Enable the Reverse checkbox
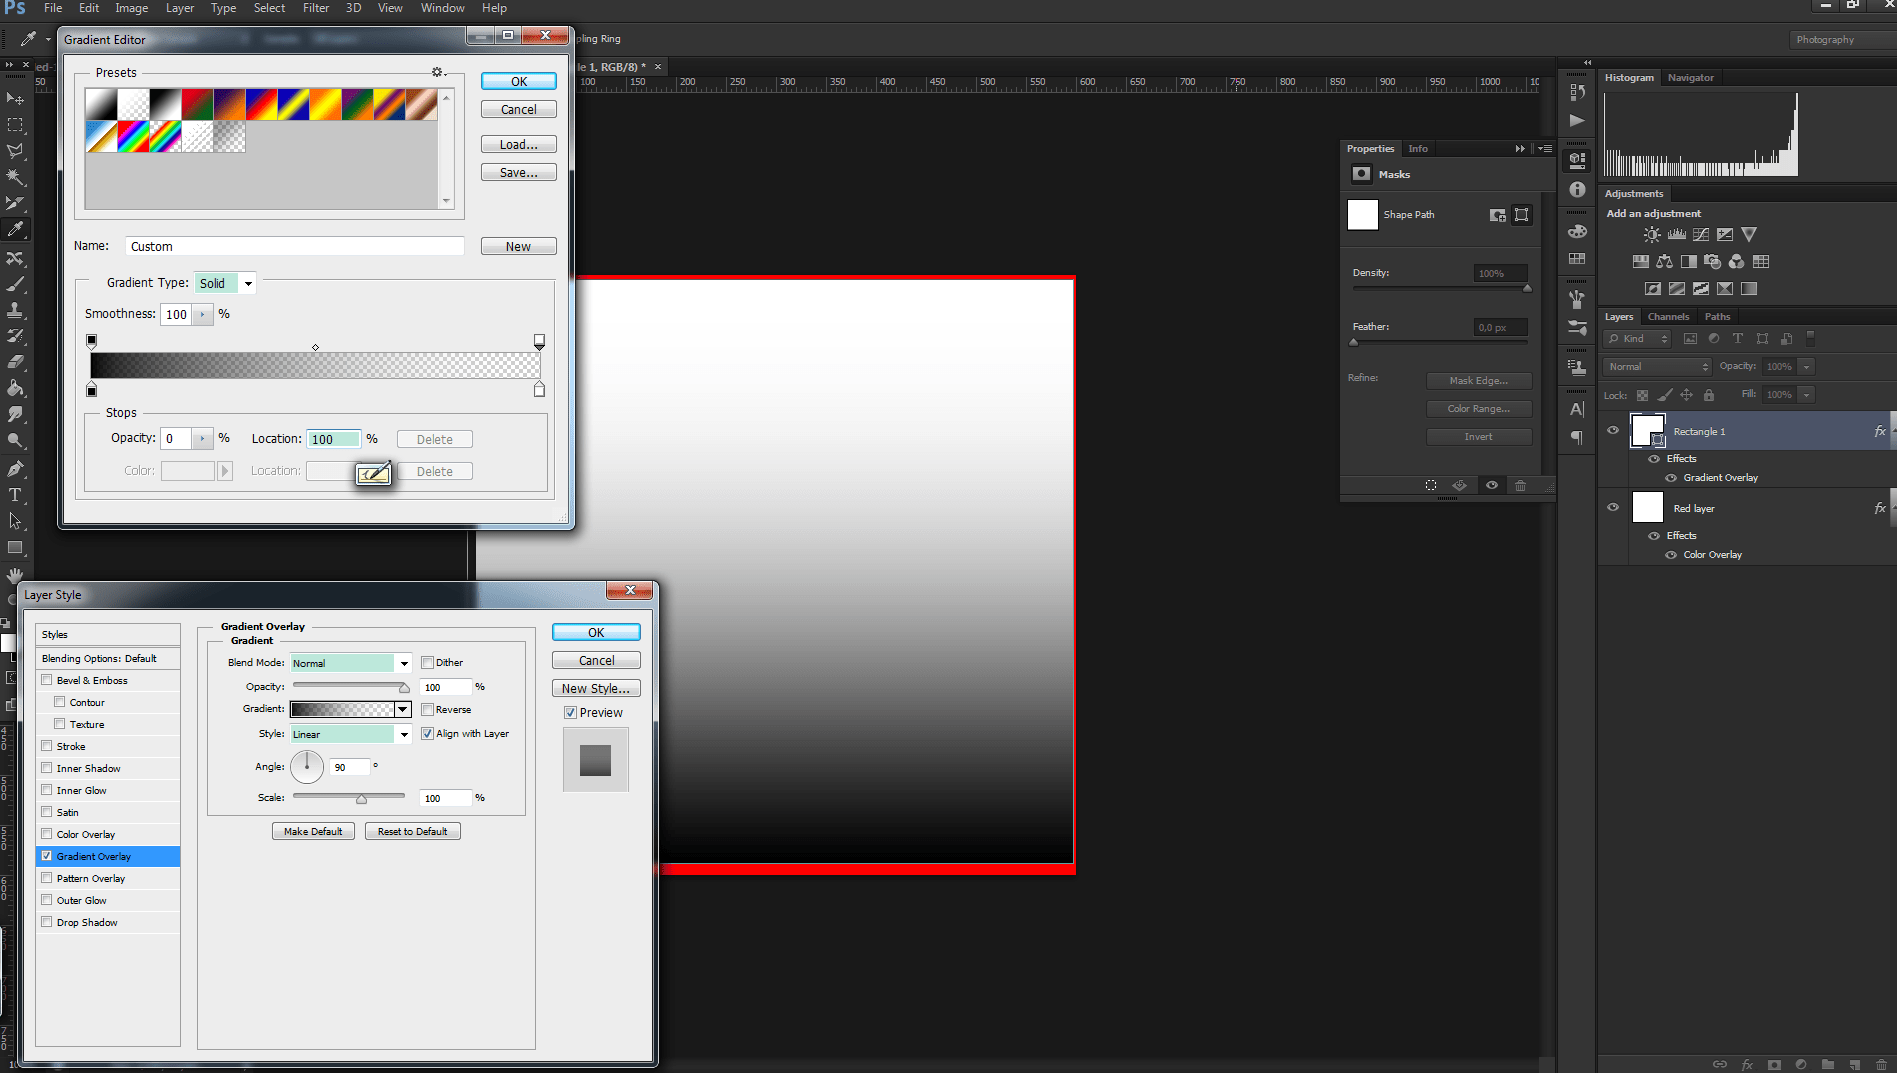The height and width of the screenshot is (1073, 1897). tap(427, 709)
